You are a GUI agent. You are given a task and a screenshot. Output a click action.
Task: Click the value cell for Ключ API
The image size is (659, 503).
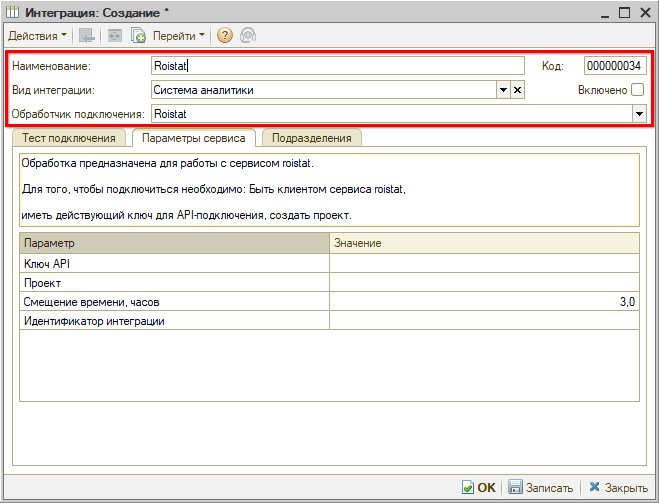pyautogui.click(x=485, y=263)
